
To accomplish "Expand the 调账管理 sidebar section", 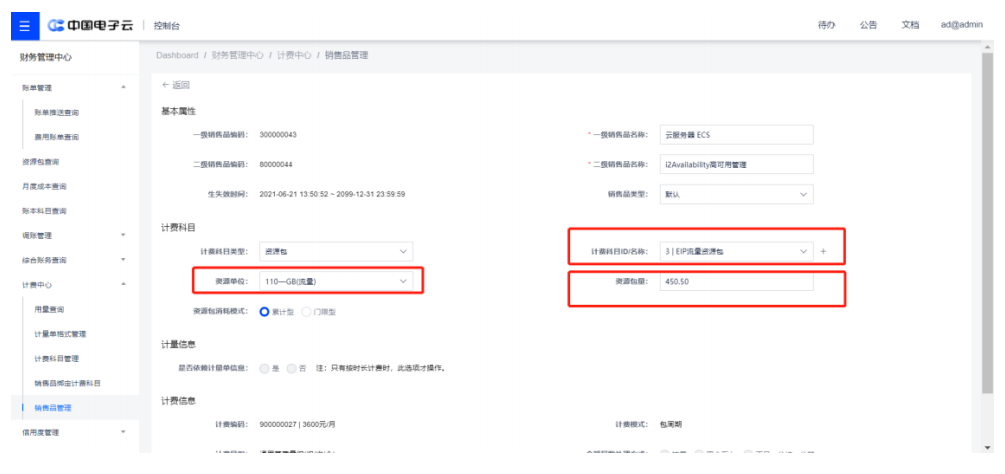I will pyautogui.click(x=123, y=236).
